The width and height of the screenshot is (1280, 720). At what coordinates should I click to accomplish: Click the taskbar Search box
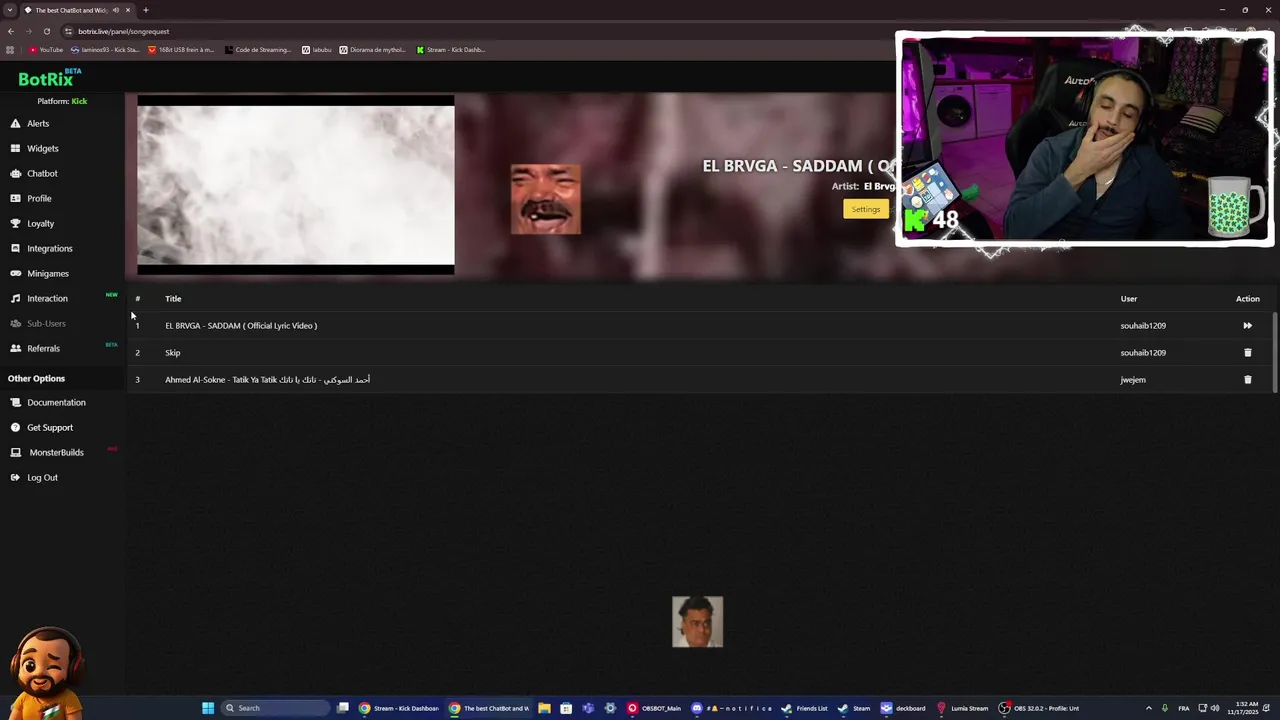coord(276,708)
